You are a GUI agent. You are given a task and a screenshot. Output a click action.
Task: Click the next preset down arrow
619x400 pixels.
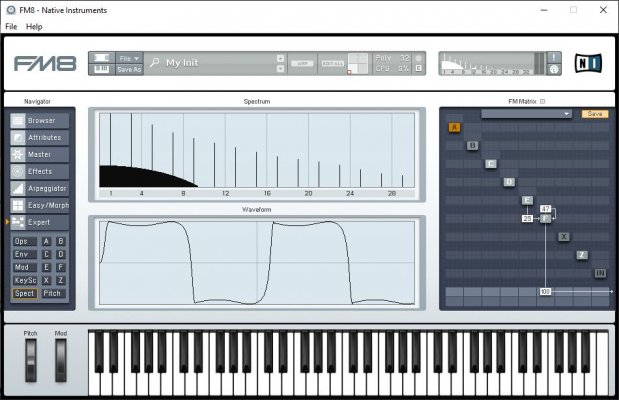[280, 69]
